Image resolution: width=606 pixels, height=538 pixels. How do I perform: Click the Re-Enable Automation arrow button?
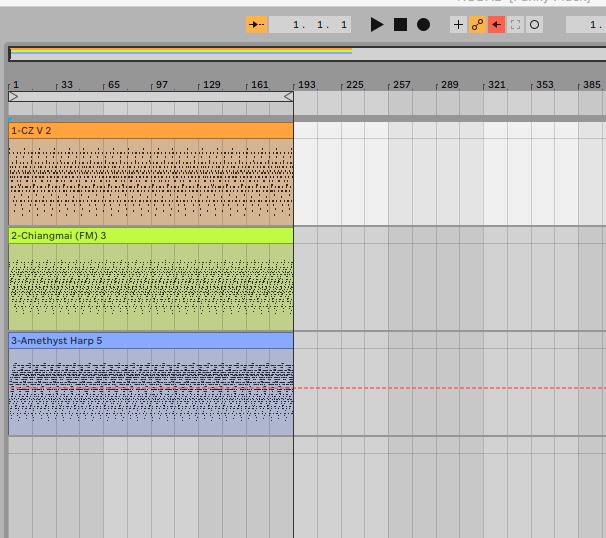coord(496,25)
